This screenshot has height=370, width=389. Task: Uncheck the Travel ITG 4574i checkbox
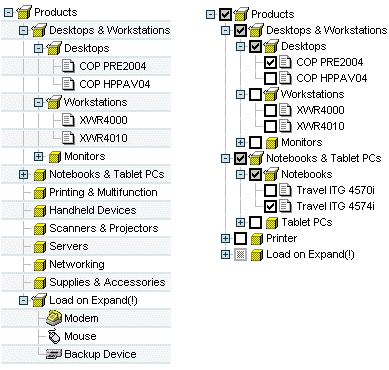click(270, 206)
